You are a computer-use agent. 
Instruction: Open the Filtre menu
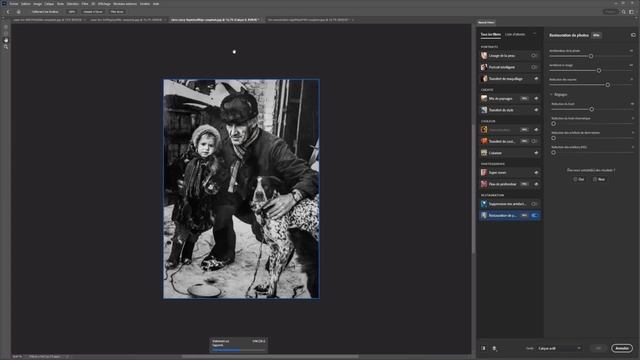coord(85,4)
